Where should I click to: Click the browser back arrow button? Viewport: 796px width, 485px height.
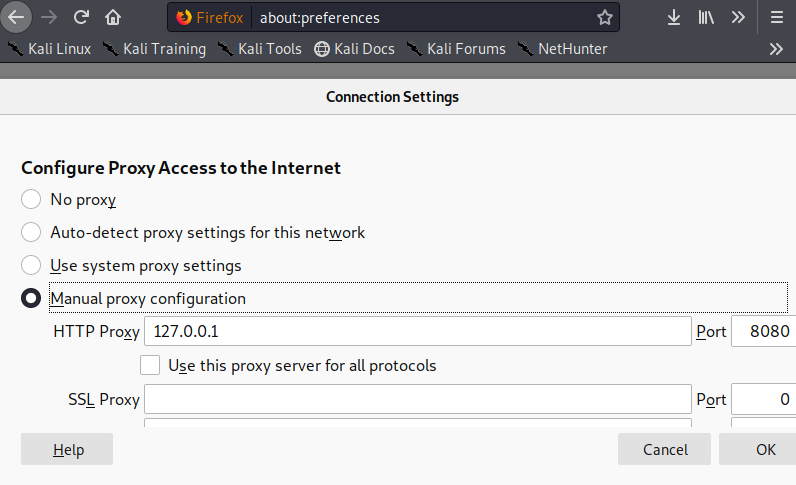coord(18,17)
